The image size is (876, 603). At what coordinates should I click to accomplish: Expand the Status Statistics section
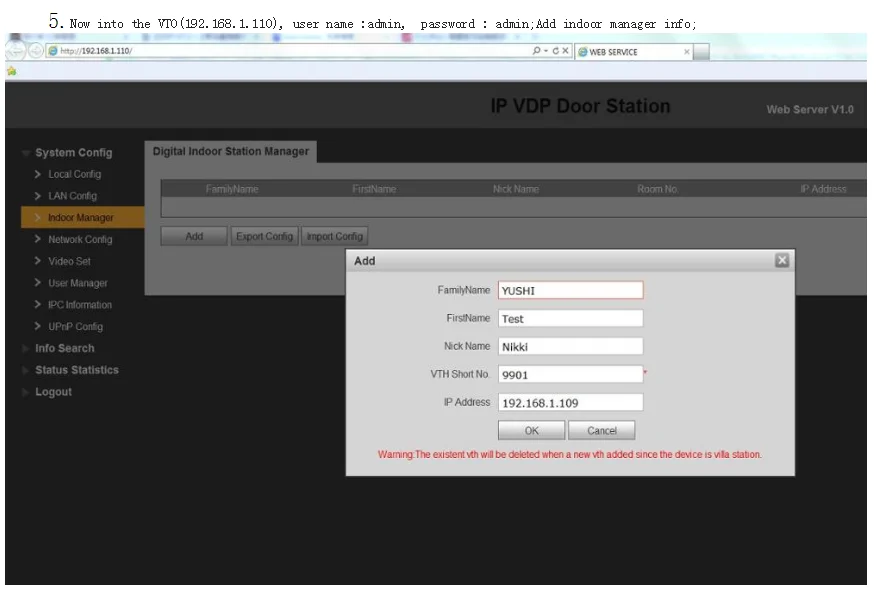[77, 370]
